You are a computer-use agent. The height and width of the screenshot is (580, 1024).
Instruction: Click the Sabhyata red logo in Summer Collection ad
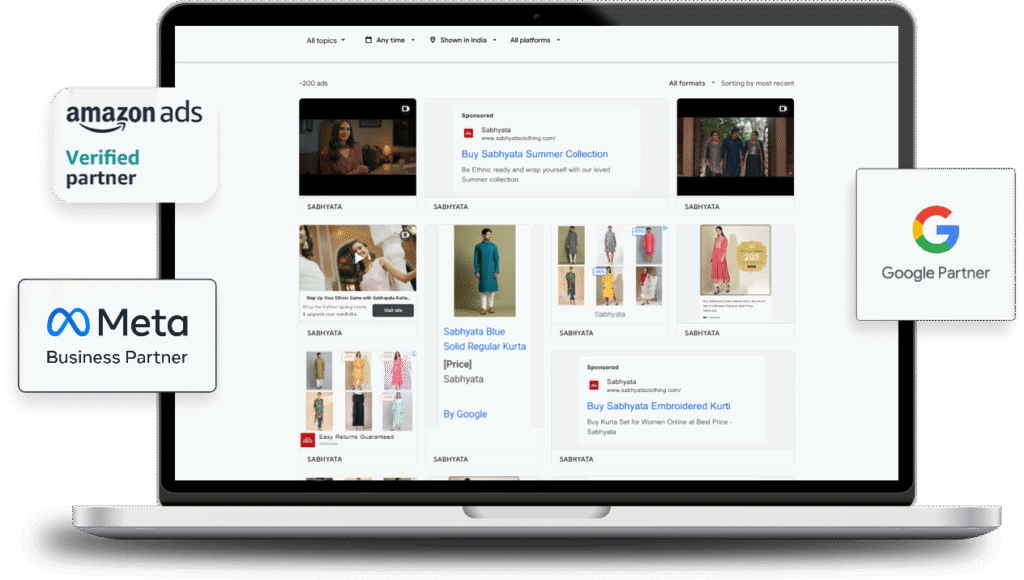(x=467, y=133)
